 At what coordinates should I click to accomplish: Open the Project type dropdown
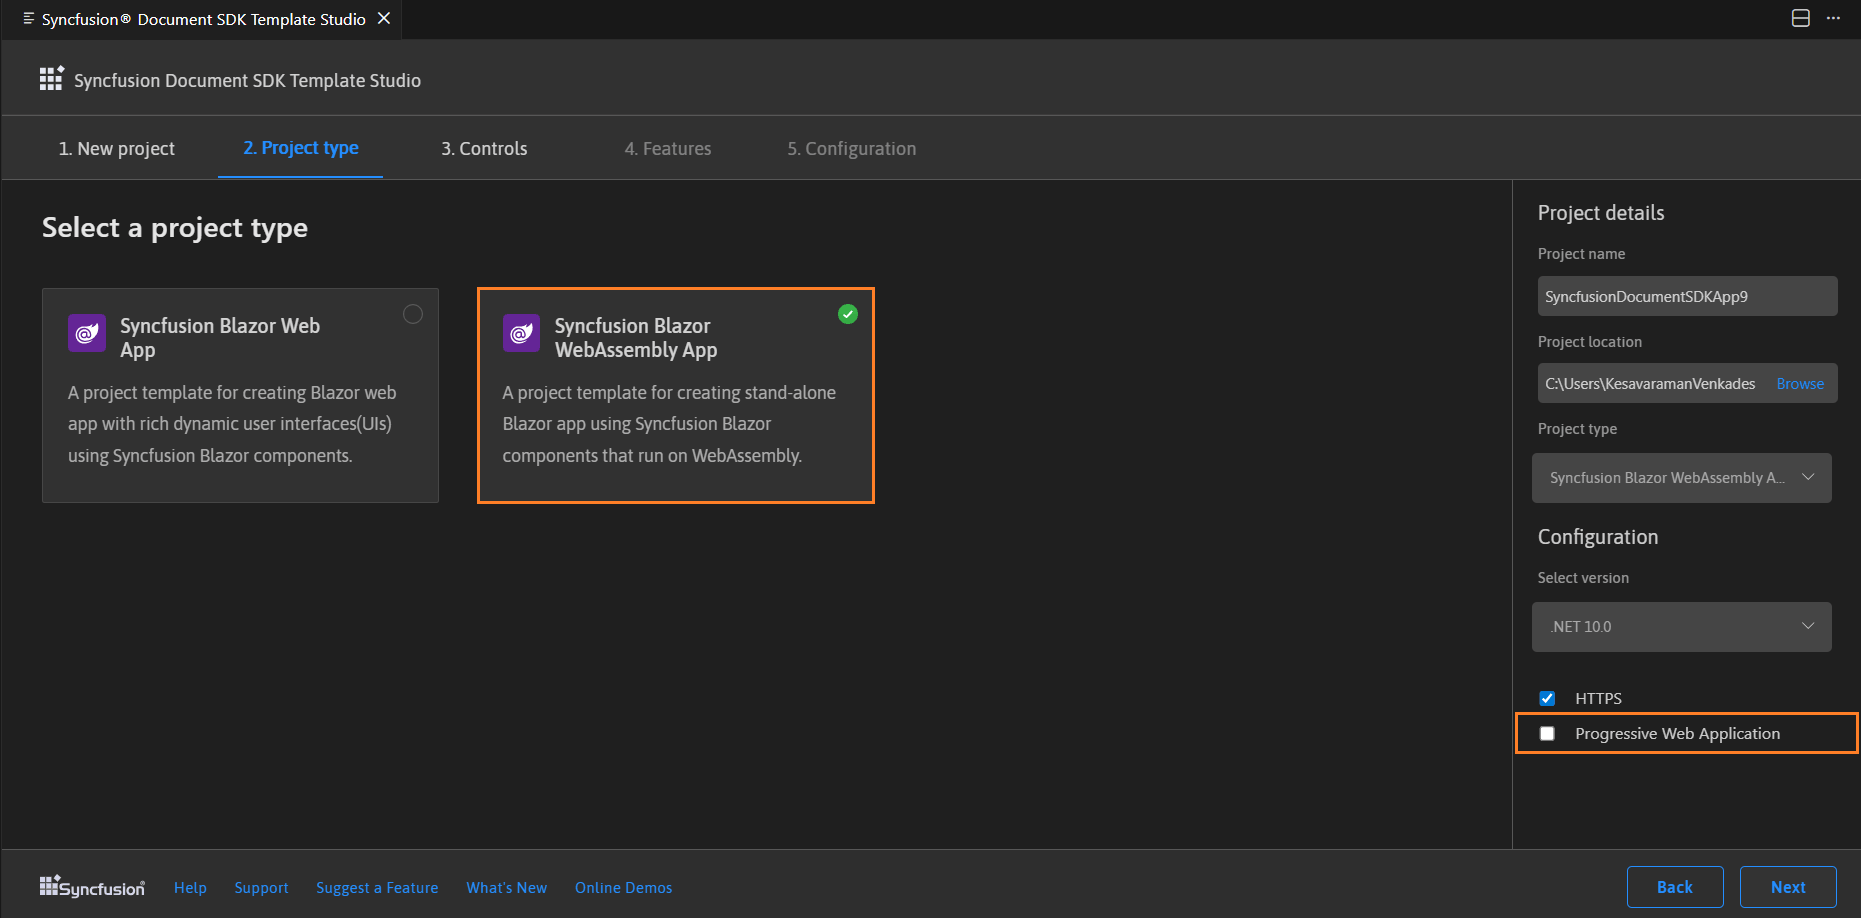point(1681,478)
